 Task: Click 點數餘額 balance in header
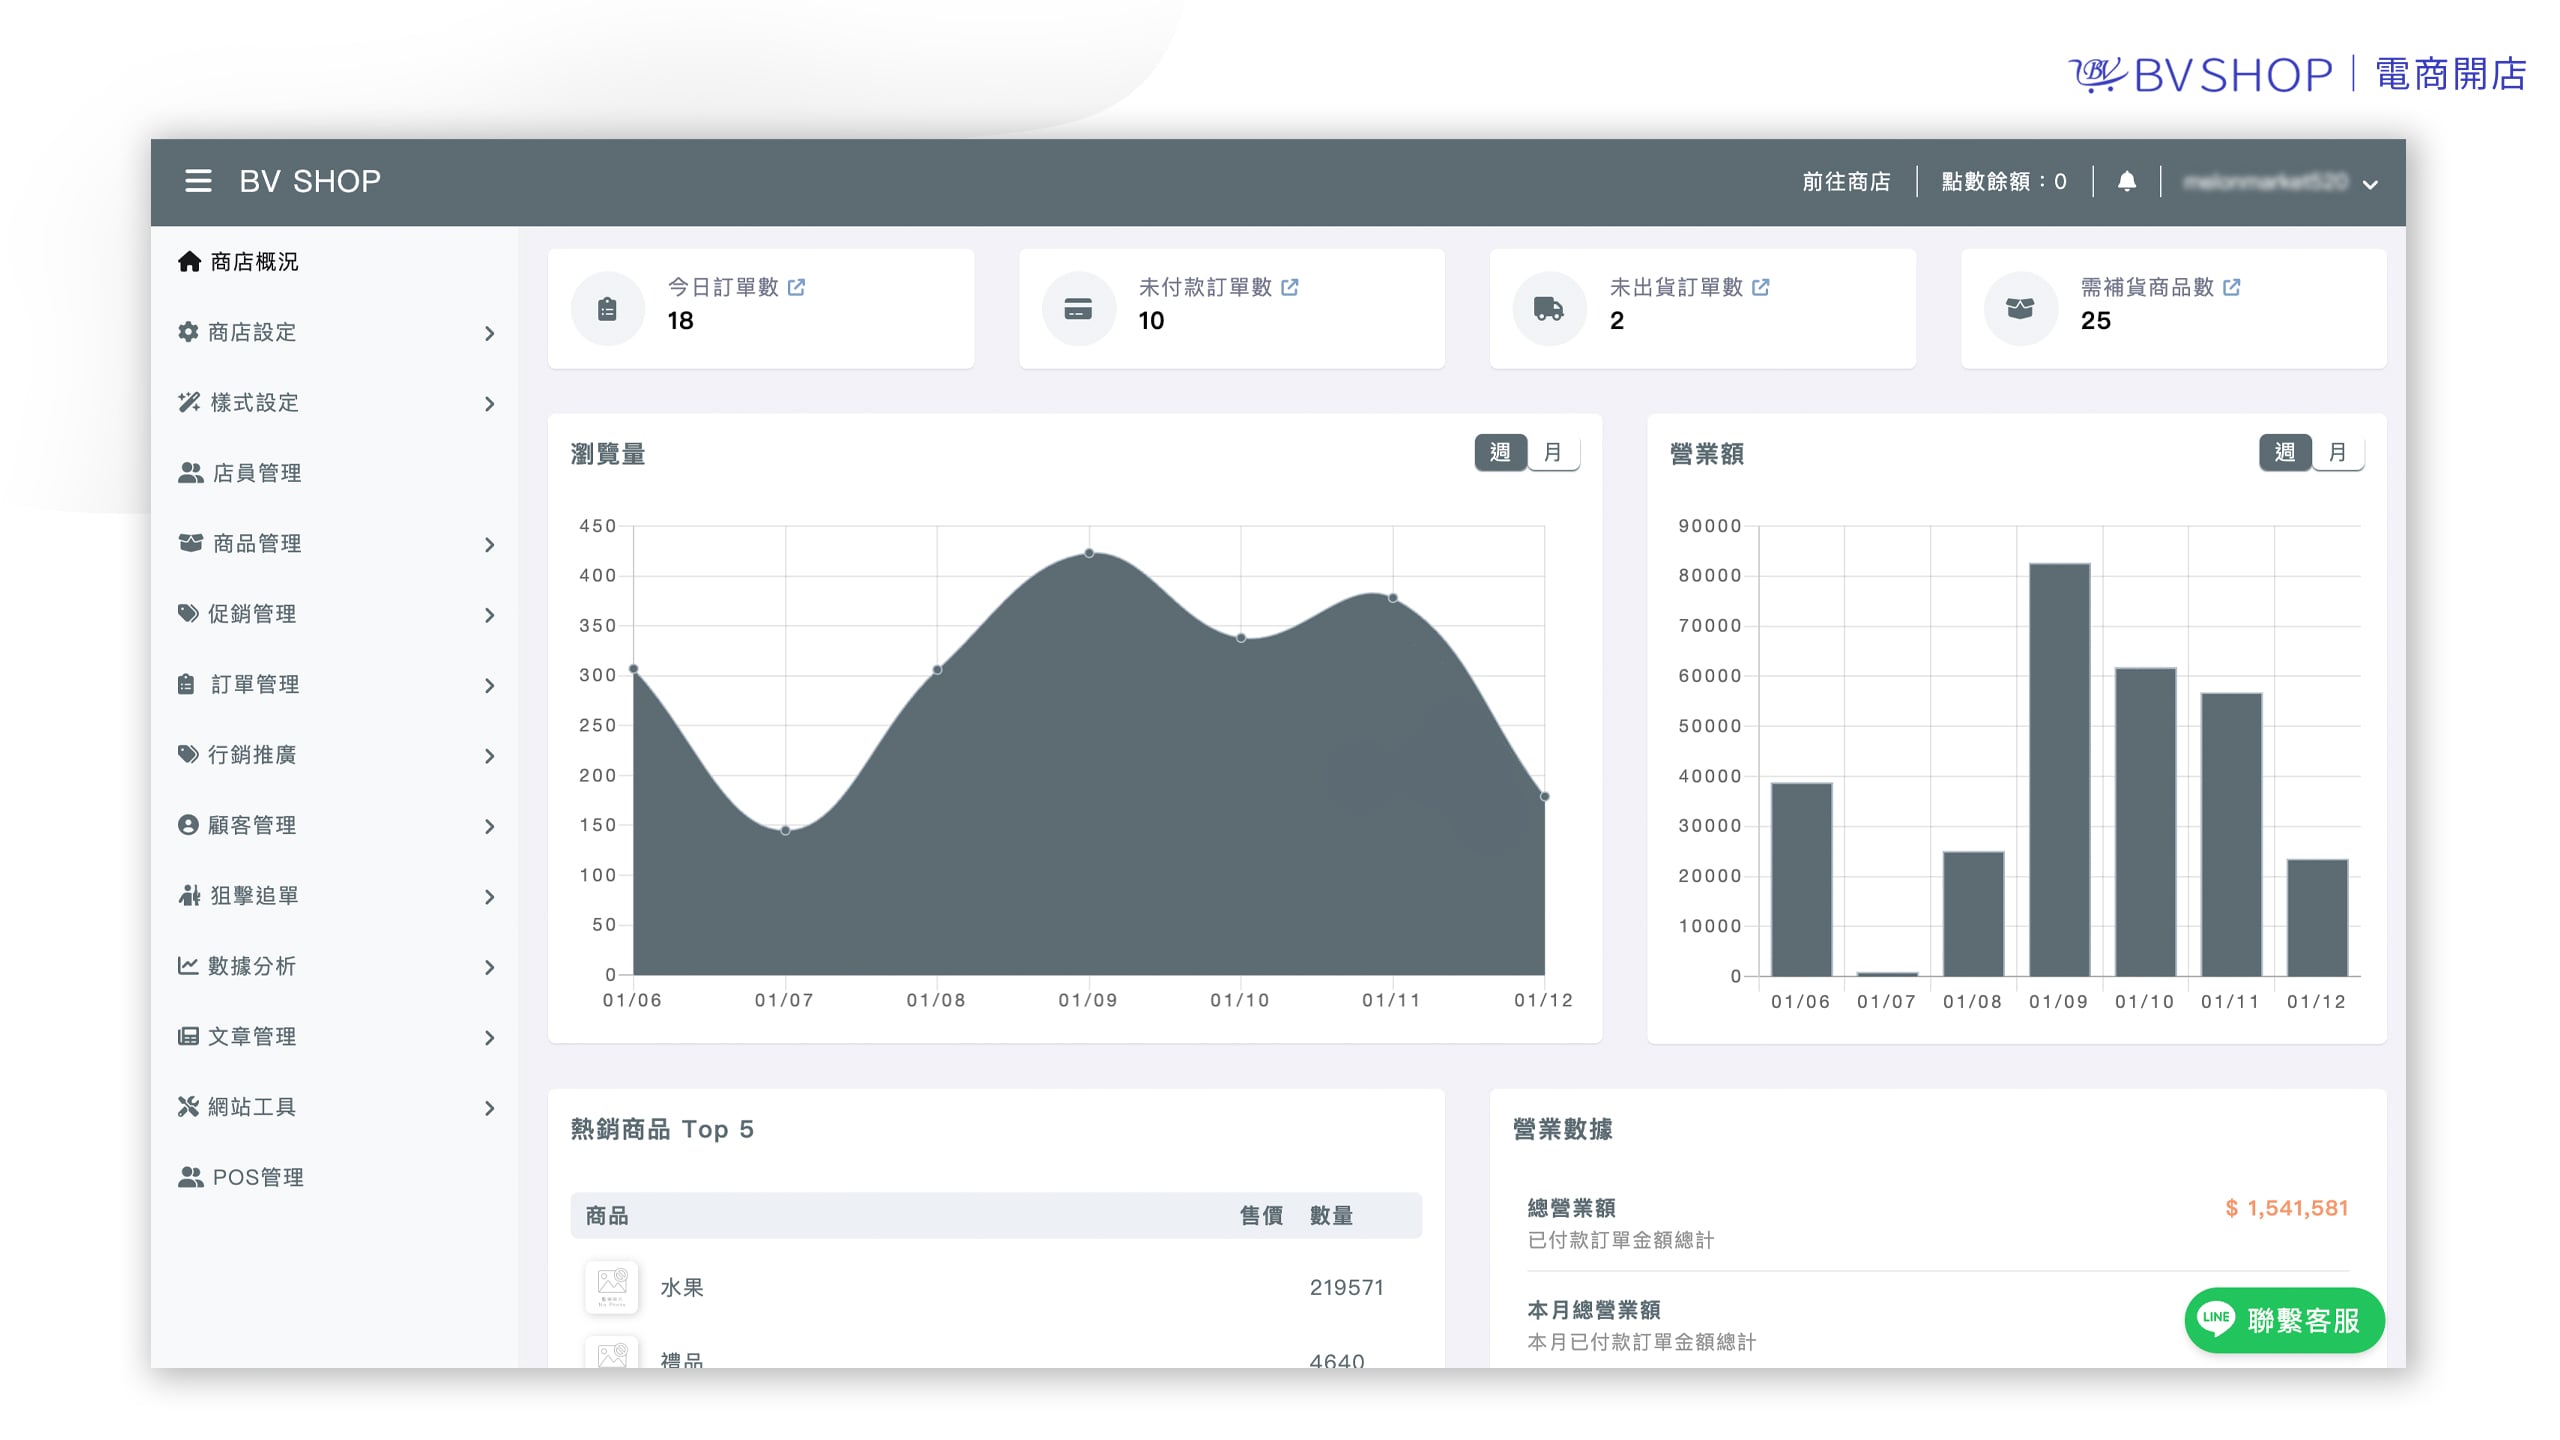2004,181
